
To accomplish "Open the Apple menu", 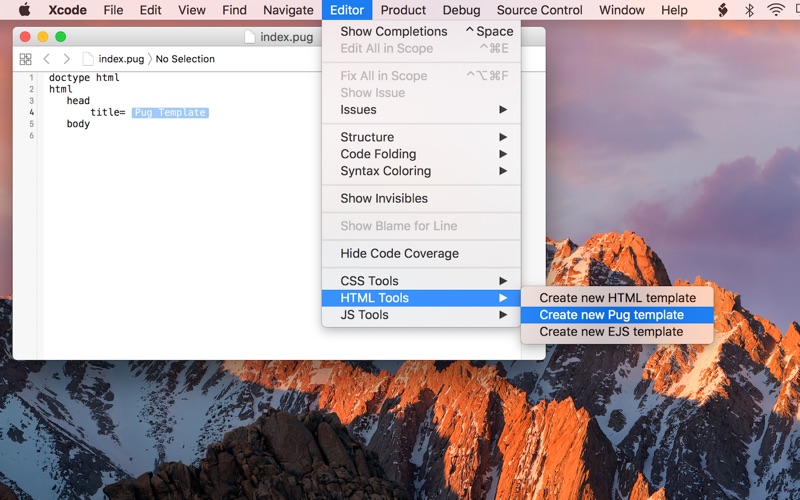I will (x=24, y=10).
